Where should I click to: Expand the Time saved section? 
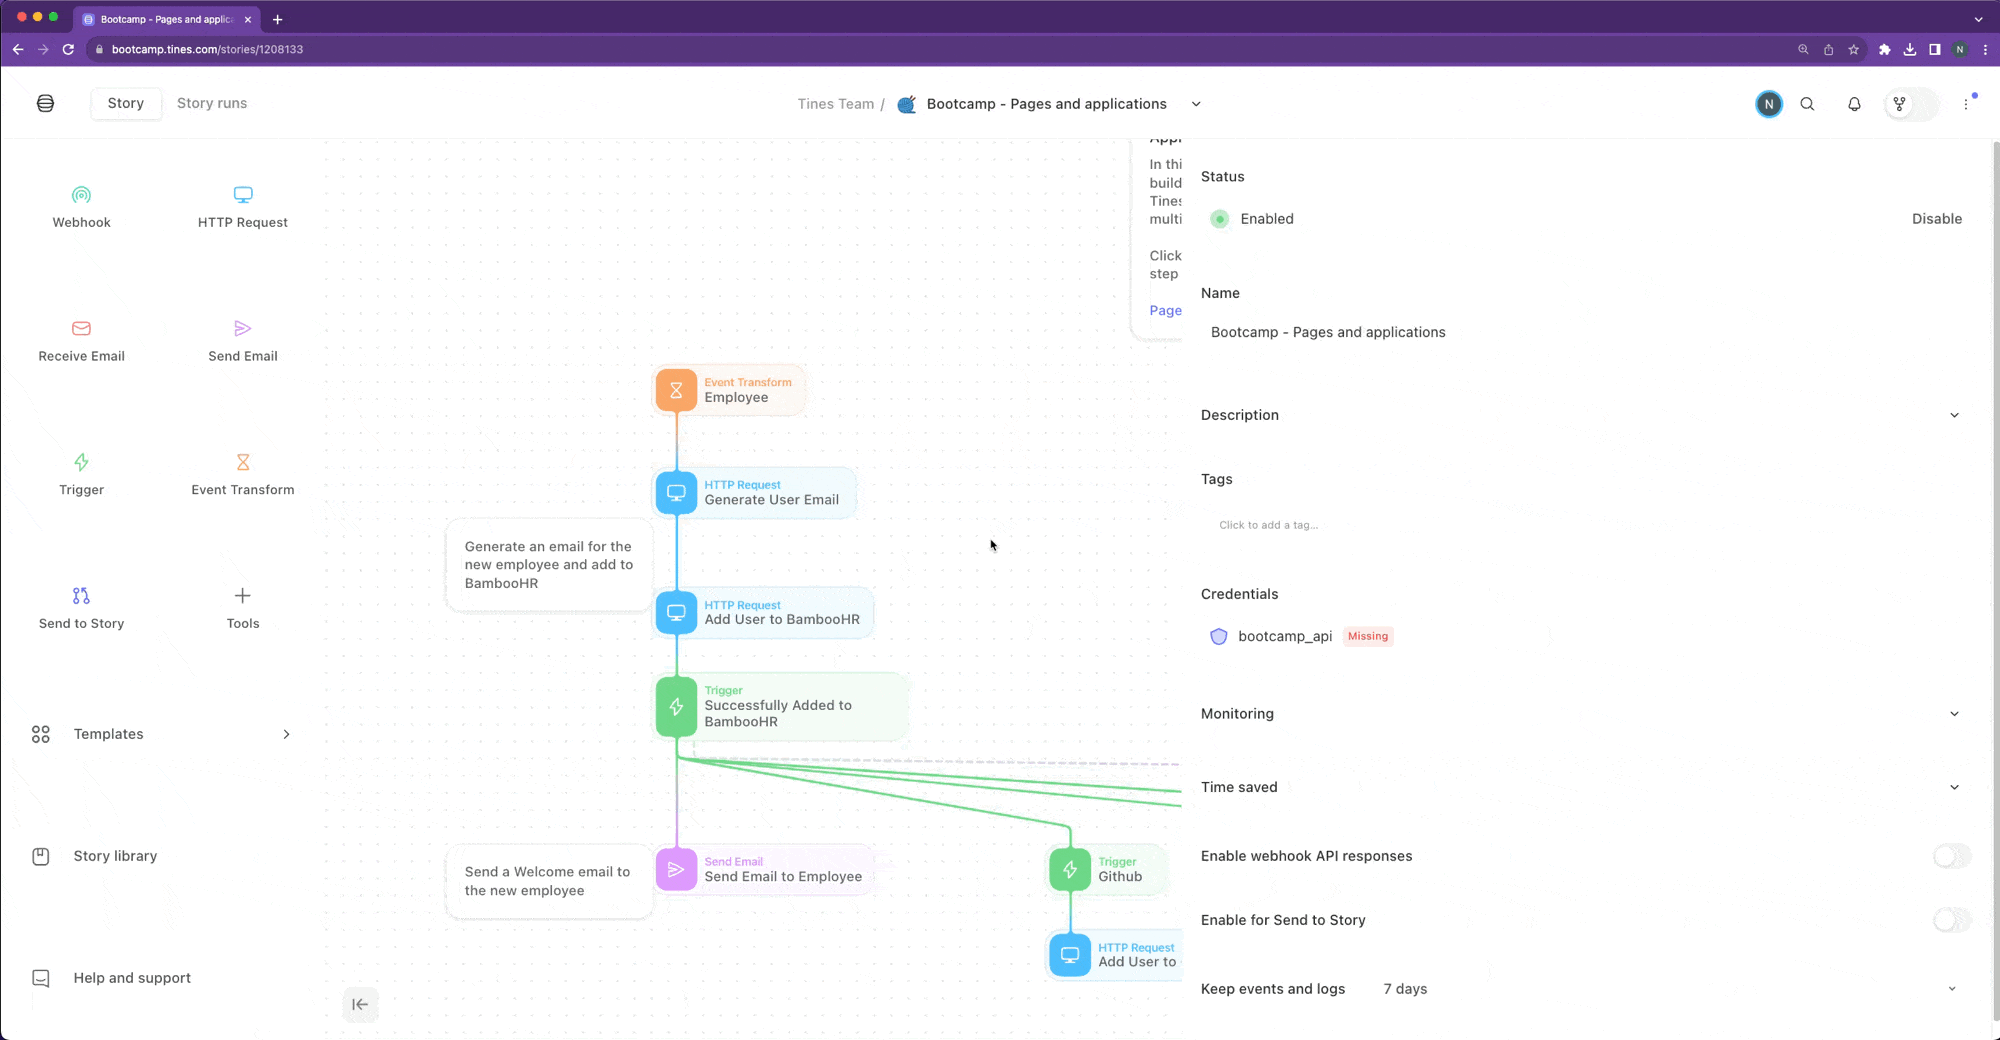click(1954, 787)
